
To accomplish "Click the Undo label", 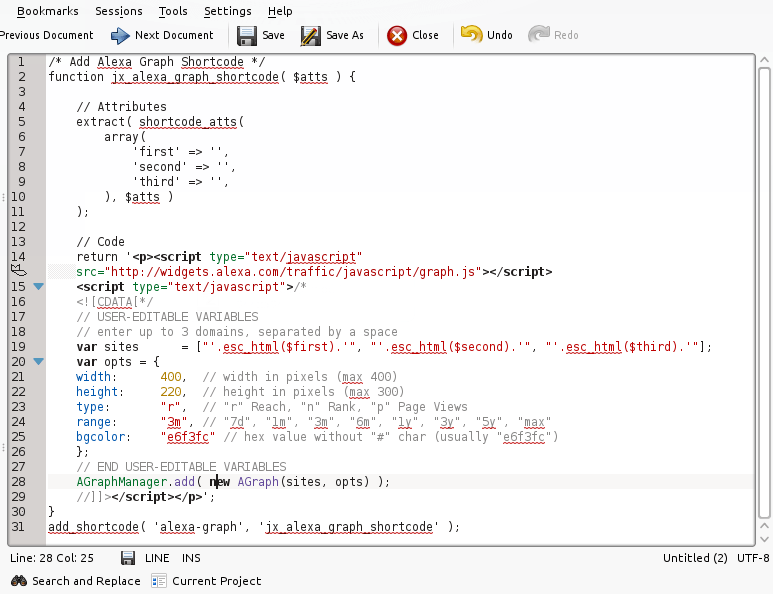I will [499, 35].
